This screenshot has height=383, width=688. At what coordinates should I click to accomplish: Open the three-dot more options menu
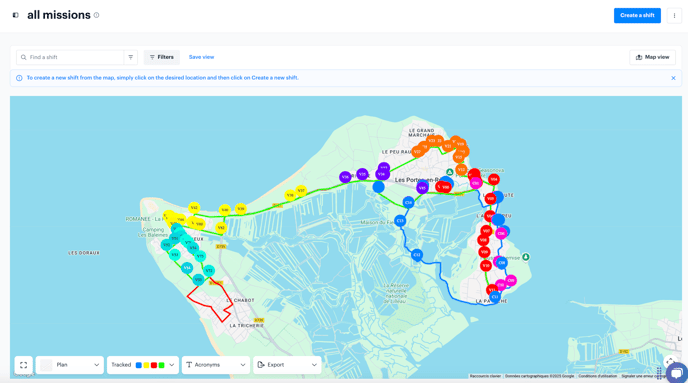pyautogui.click(x=674, y=15)
